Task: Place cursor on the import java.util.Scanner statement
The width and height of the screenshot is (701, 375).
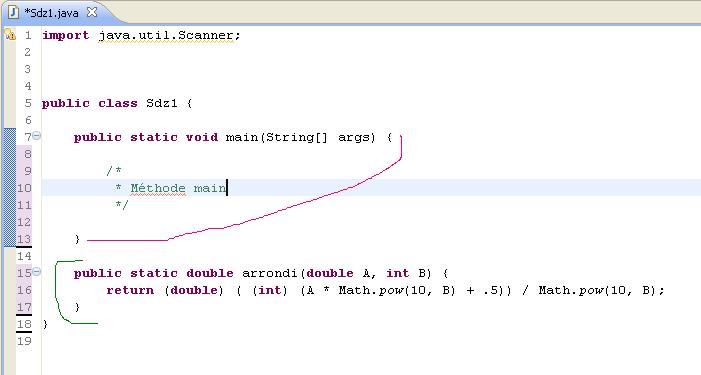Action: coord(141,35)
